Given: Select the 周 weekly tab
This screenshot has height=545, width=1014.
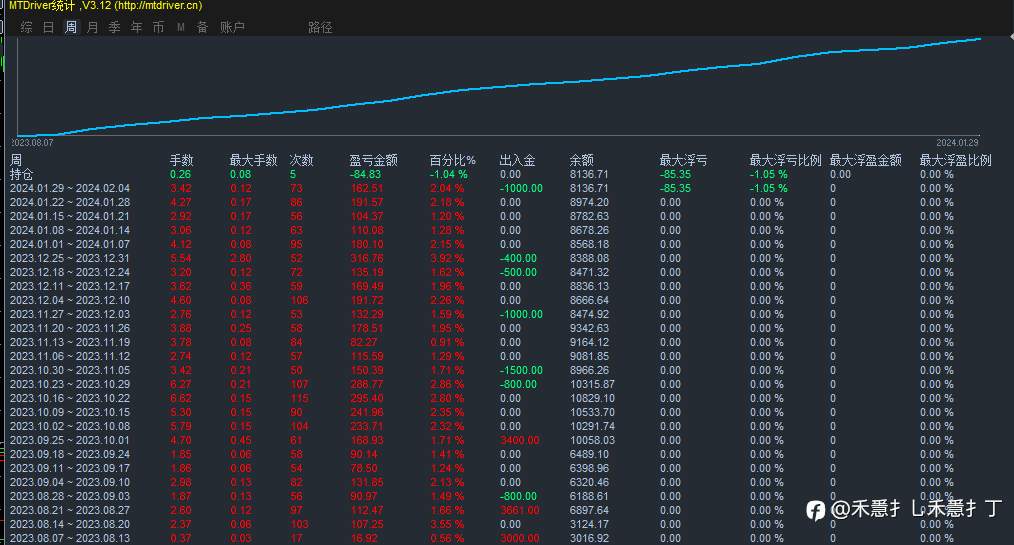Looking at the screenshot, I should pos(70,27).
